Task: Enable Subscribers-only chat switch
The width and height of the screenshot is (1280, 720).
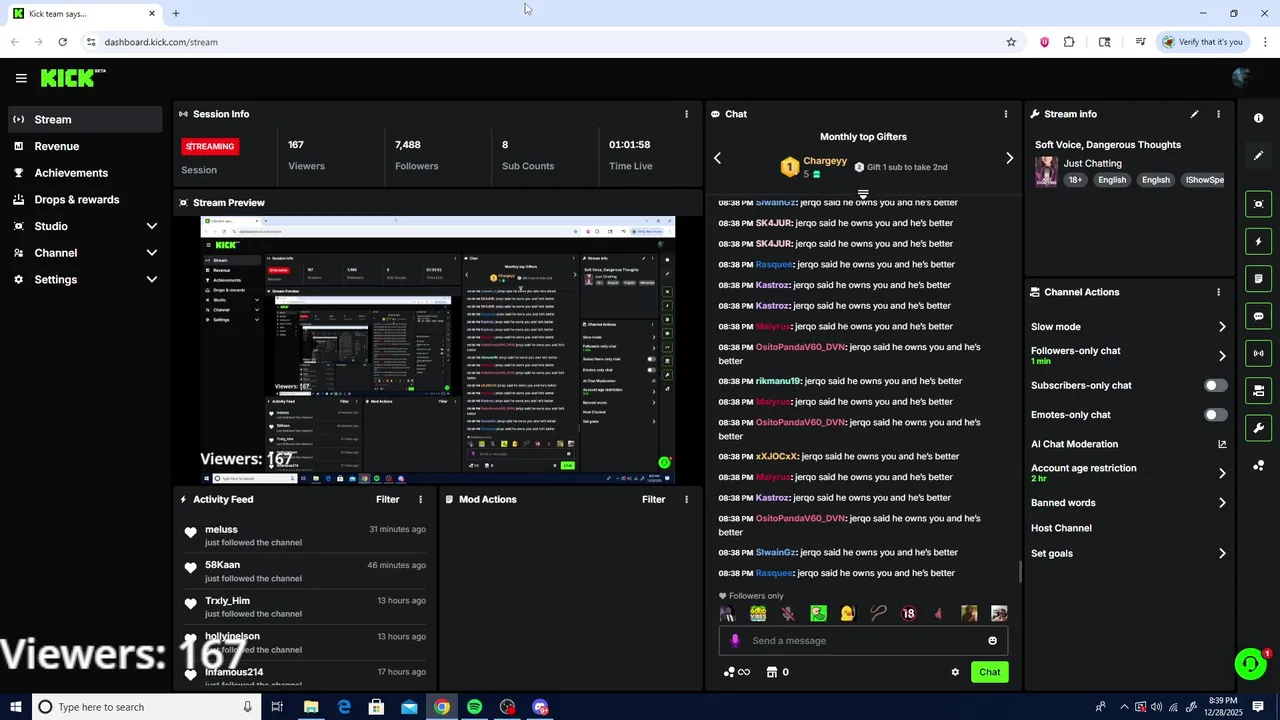Action: coord(1215,385)
